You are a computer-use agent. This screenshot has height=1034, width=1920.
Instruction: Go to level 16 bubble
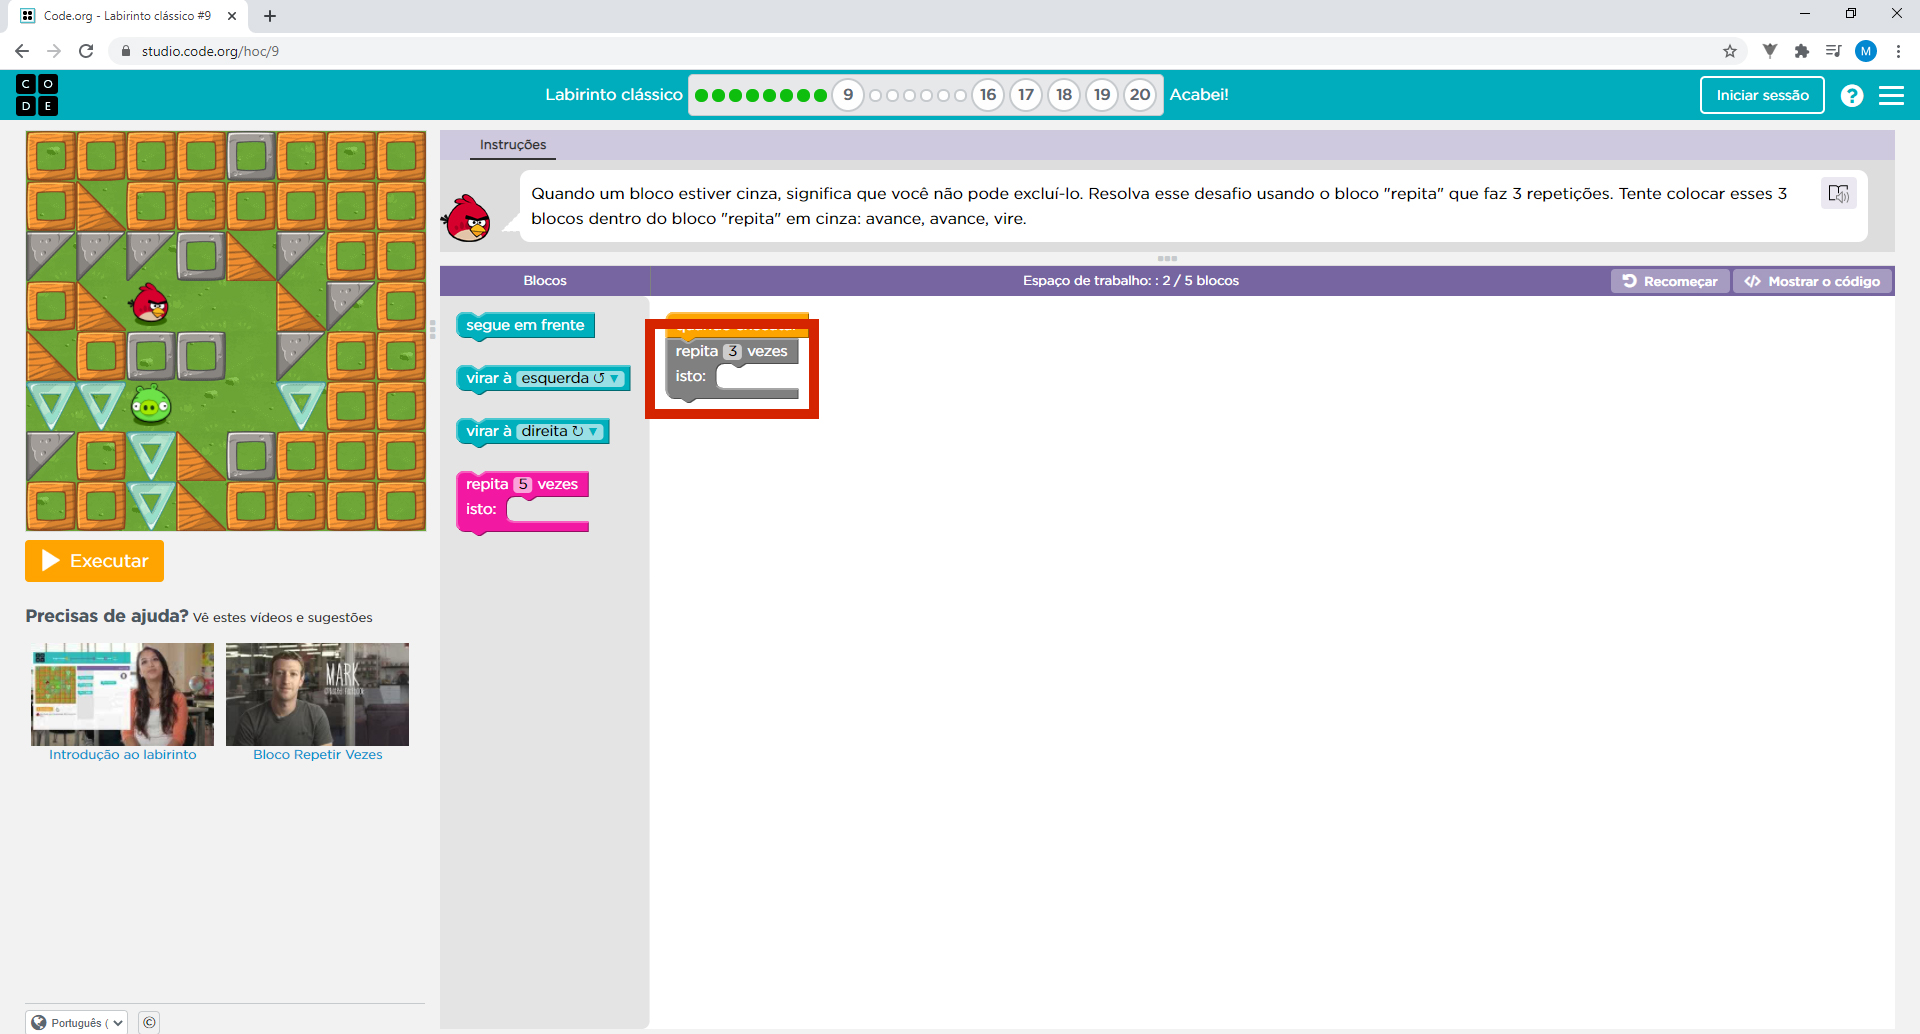[x=988, y=95]
